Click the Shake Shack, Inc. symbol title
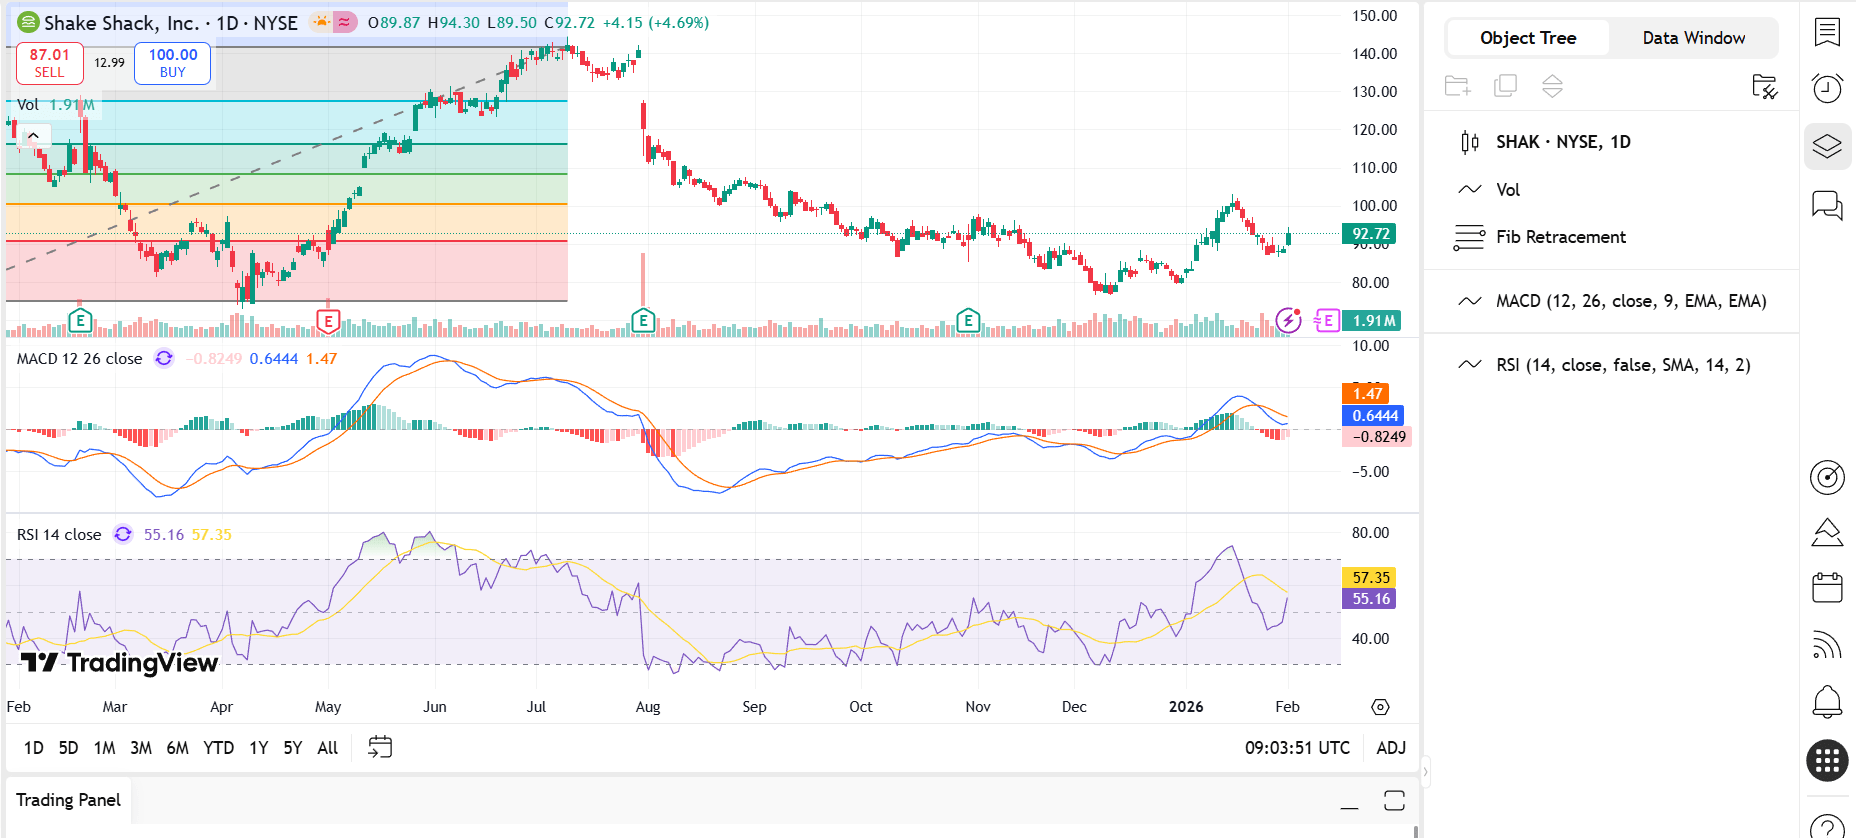This screenshot has width=1856, height=838. click(121, 22)
